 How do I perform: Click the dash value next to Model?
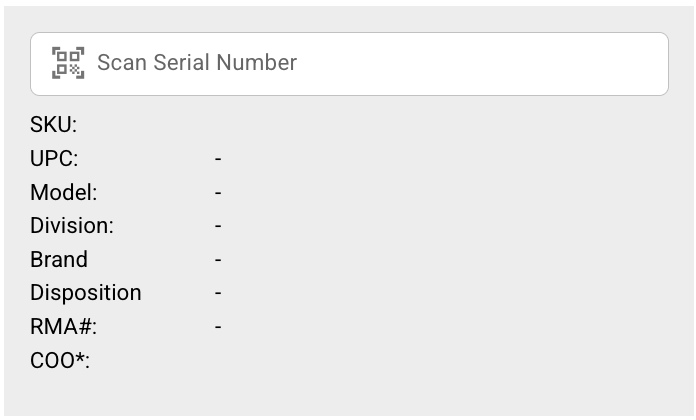click(218, 192)
